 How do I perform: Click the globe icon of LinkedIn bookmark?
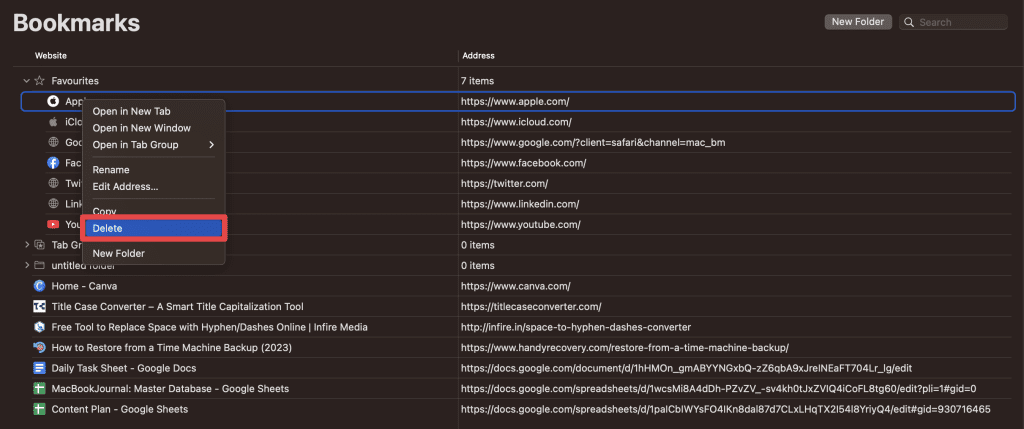[53, 204]
